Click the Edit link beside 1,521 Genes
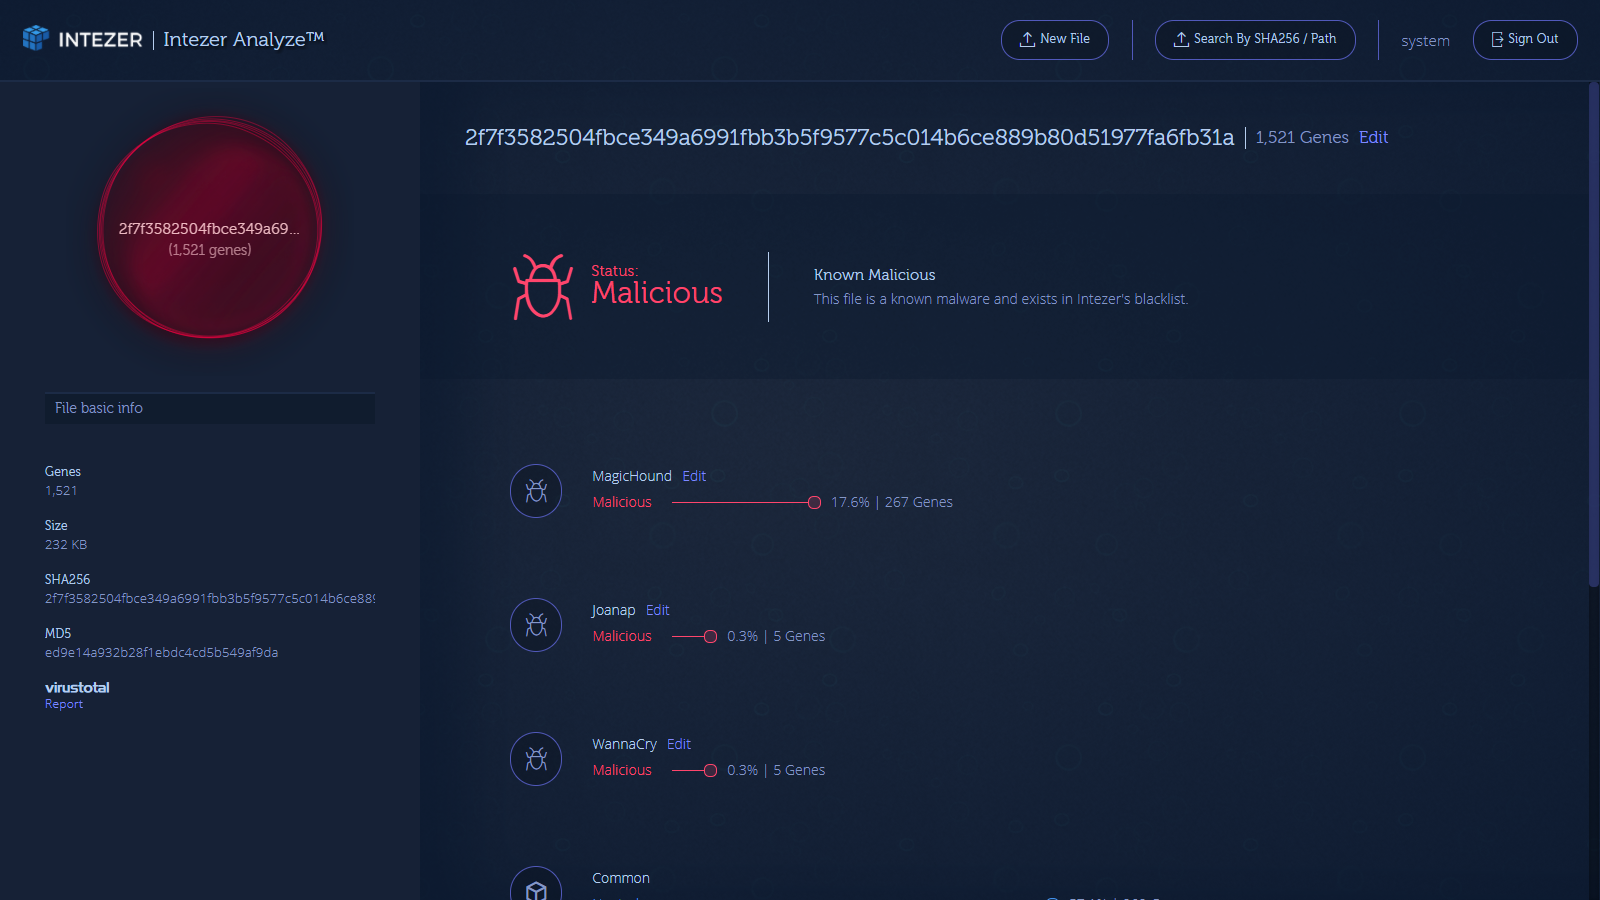The height and width of the screenshot is (900, 1600). (x=1373, y=137)
